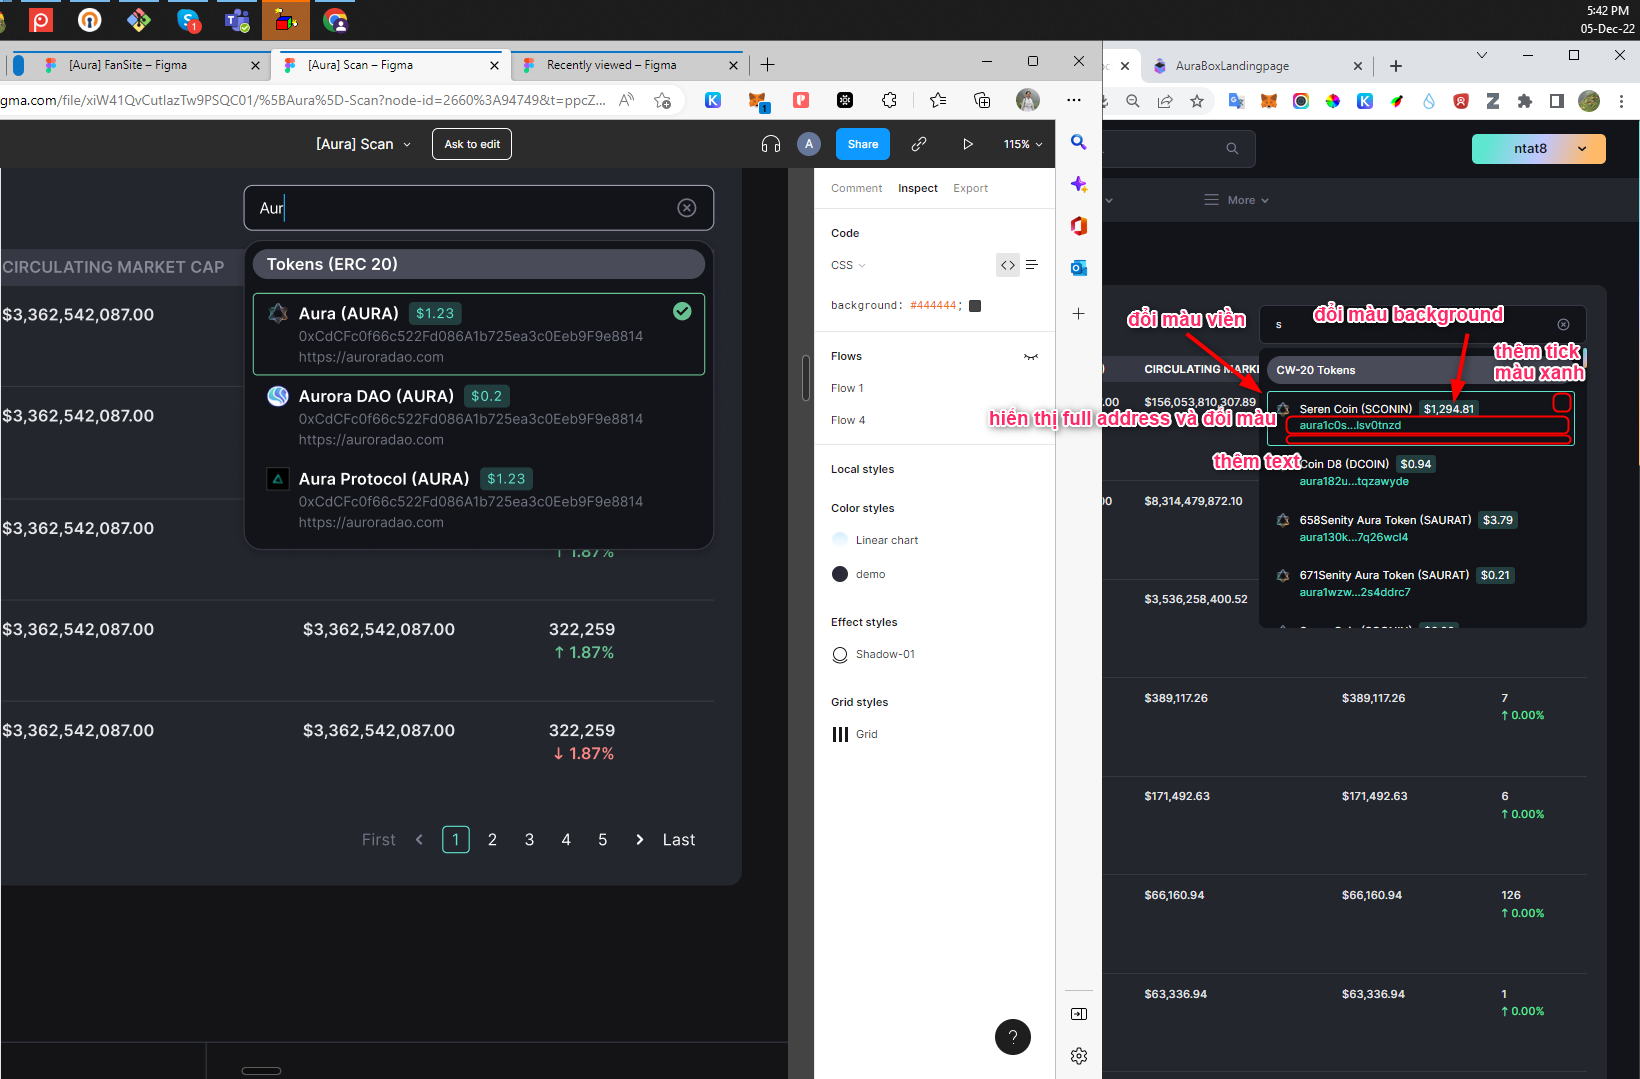Open Chrome extensions puzzle icon
Screen dimensions: 1640x1079
click(x=1525, y=101)
